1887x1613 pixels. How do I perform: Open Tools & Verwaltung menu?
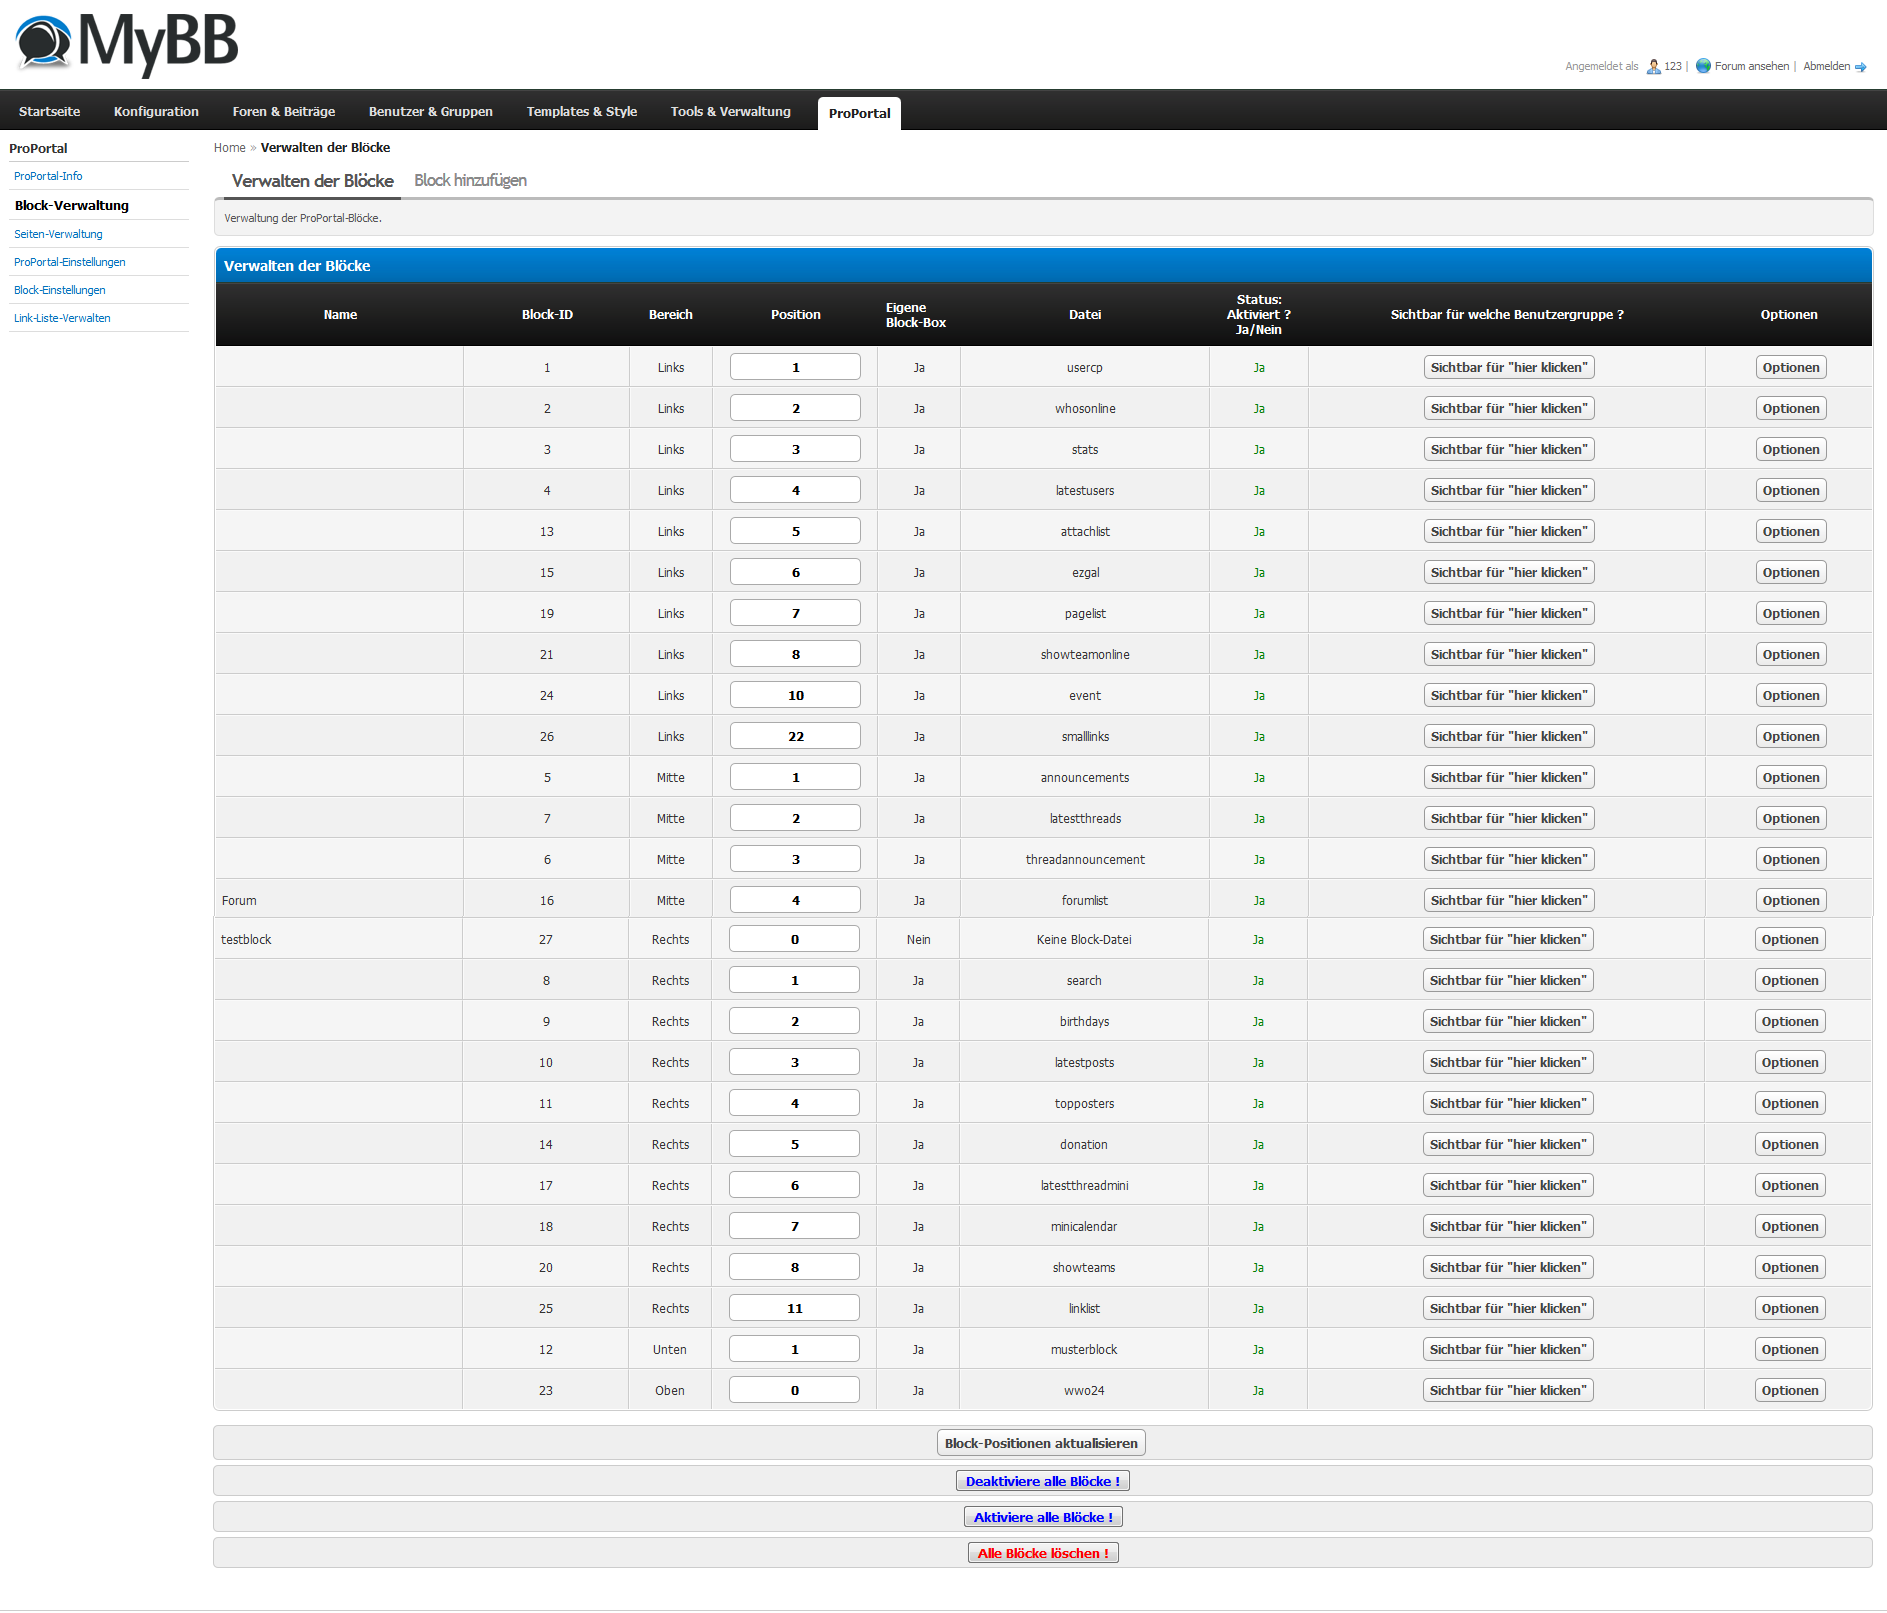click(x=731, y=111)
